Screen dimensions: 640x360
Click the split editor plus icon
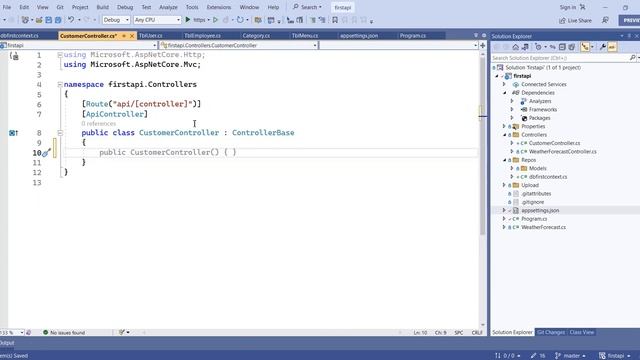(482, 45)
